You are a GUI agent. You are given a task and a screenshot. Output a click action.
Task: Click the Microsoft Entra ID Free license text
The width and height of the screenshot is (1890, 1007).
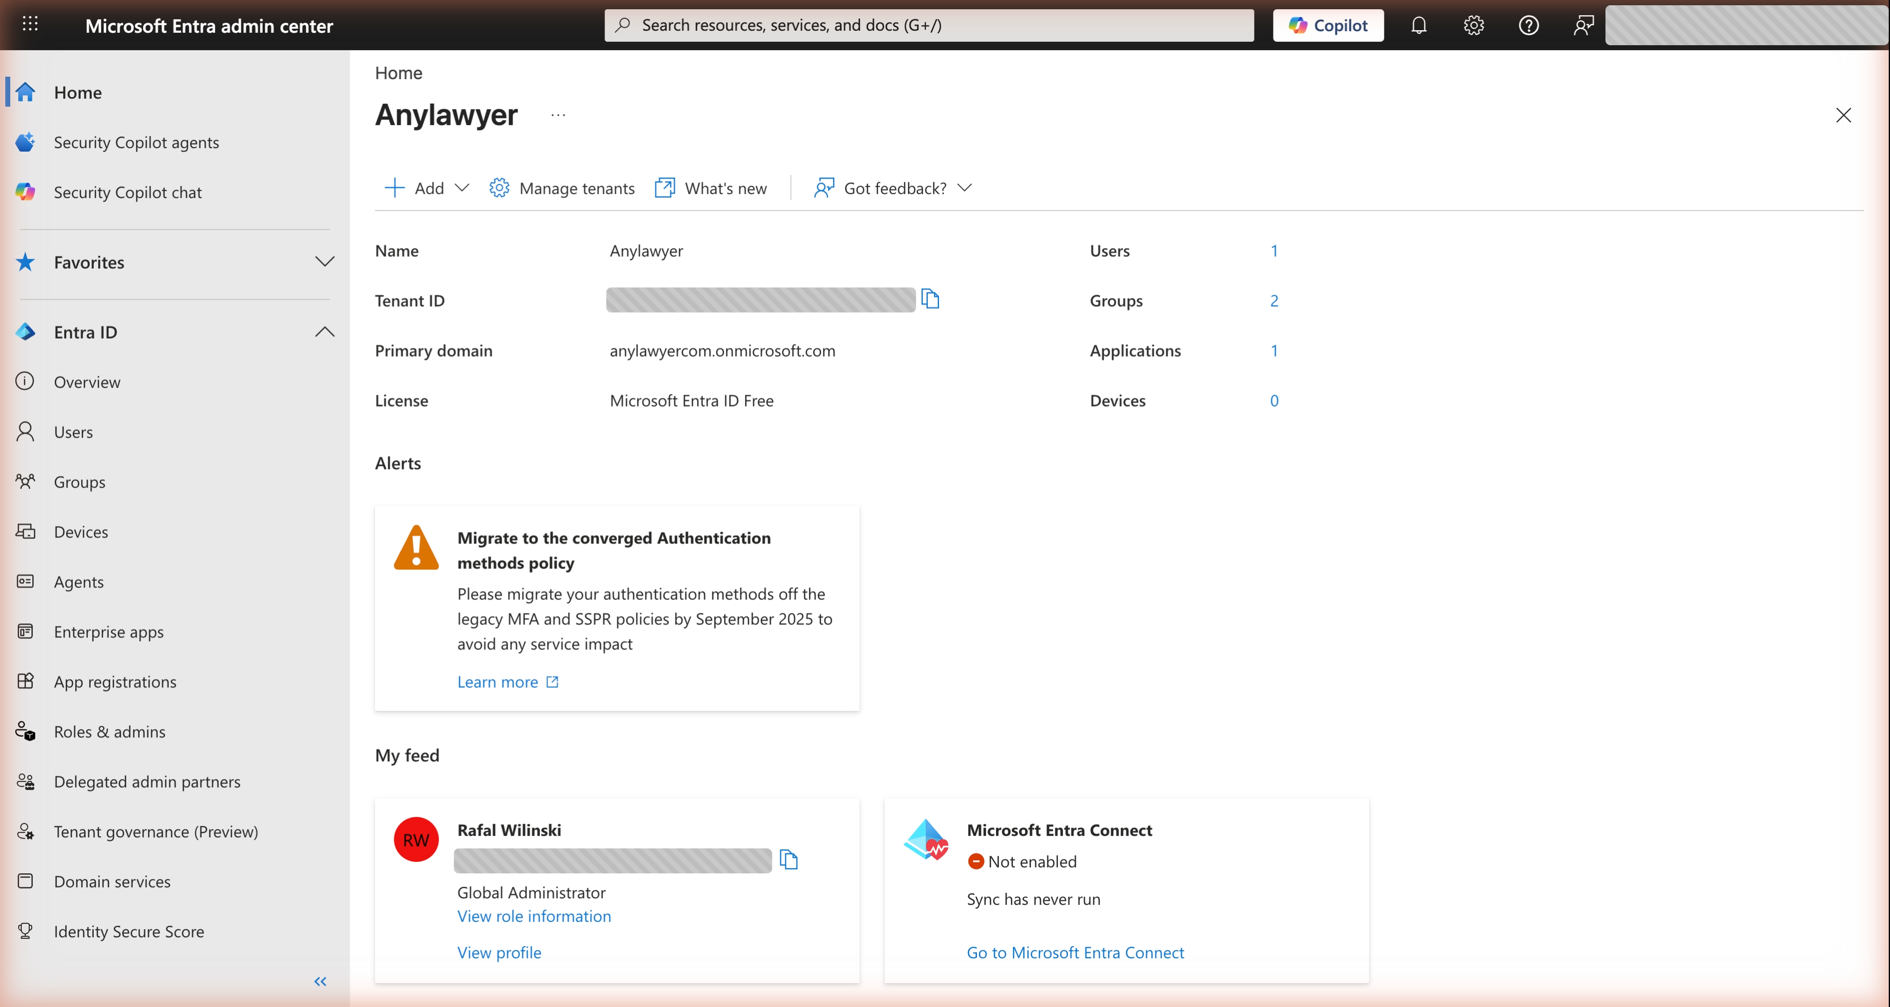coord(692,401)
